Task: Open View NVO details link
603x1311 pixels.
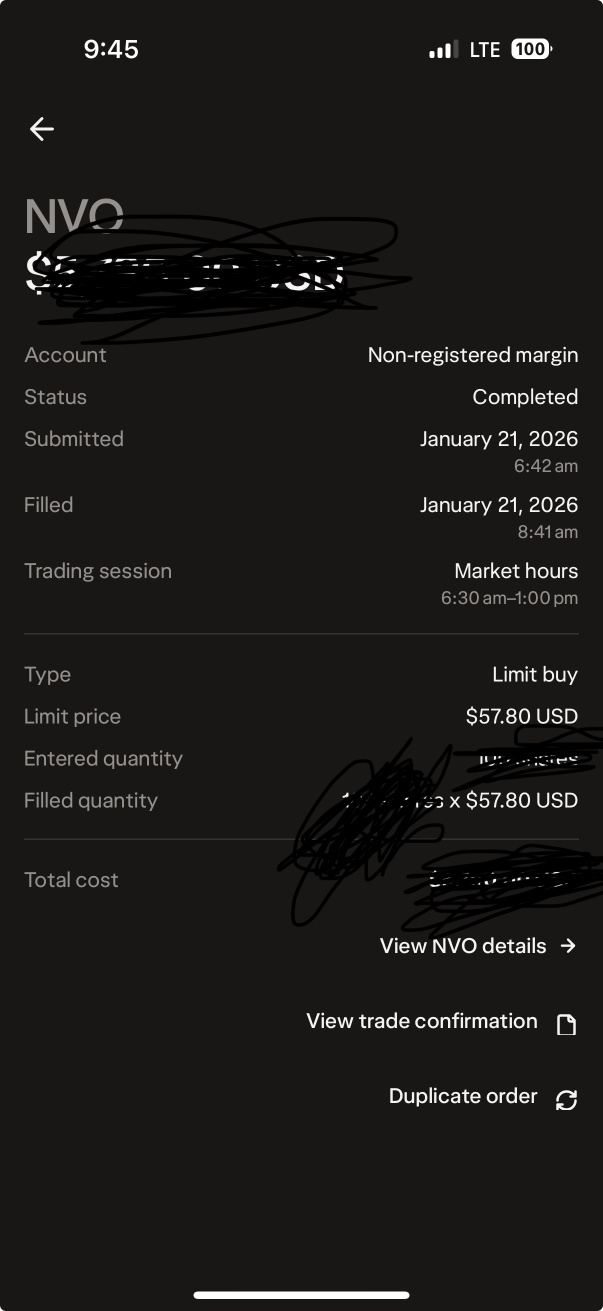Action: tap(463, 946)
